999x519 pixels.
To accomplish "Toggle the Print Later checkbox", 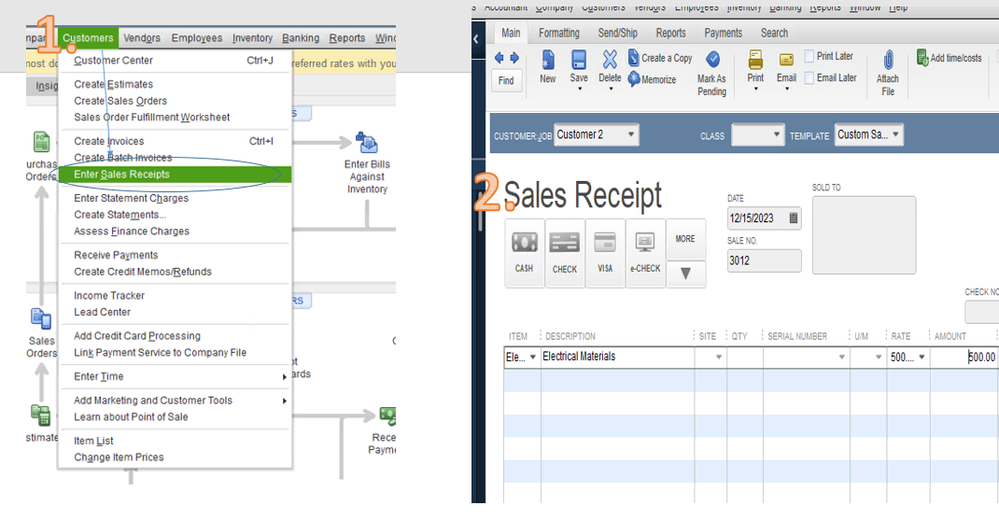I will coord(809,56).
